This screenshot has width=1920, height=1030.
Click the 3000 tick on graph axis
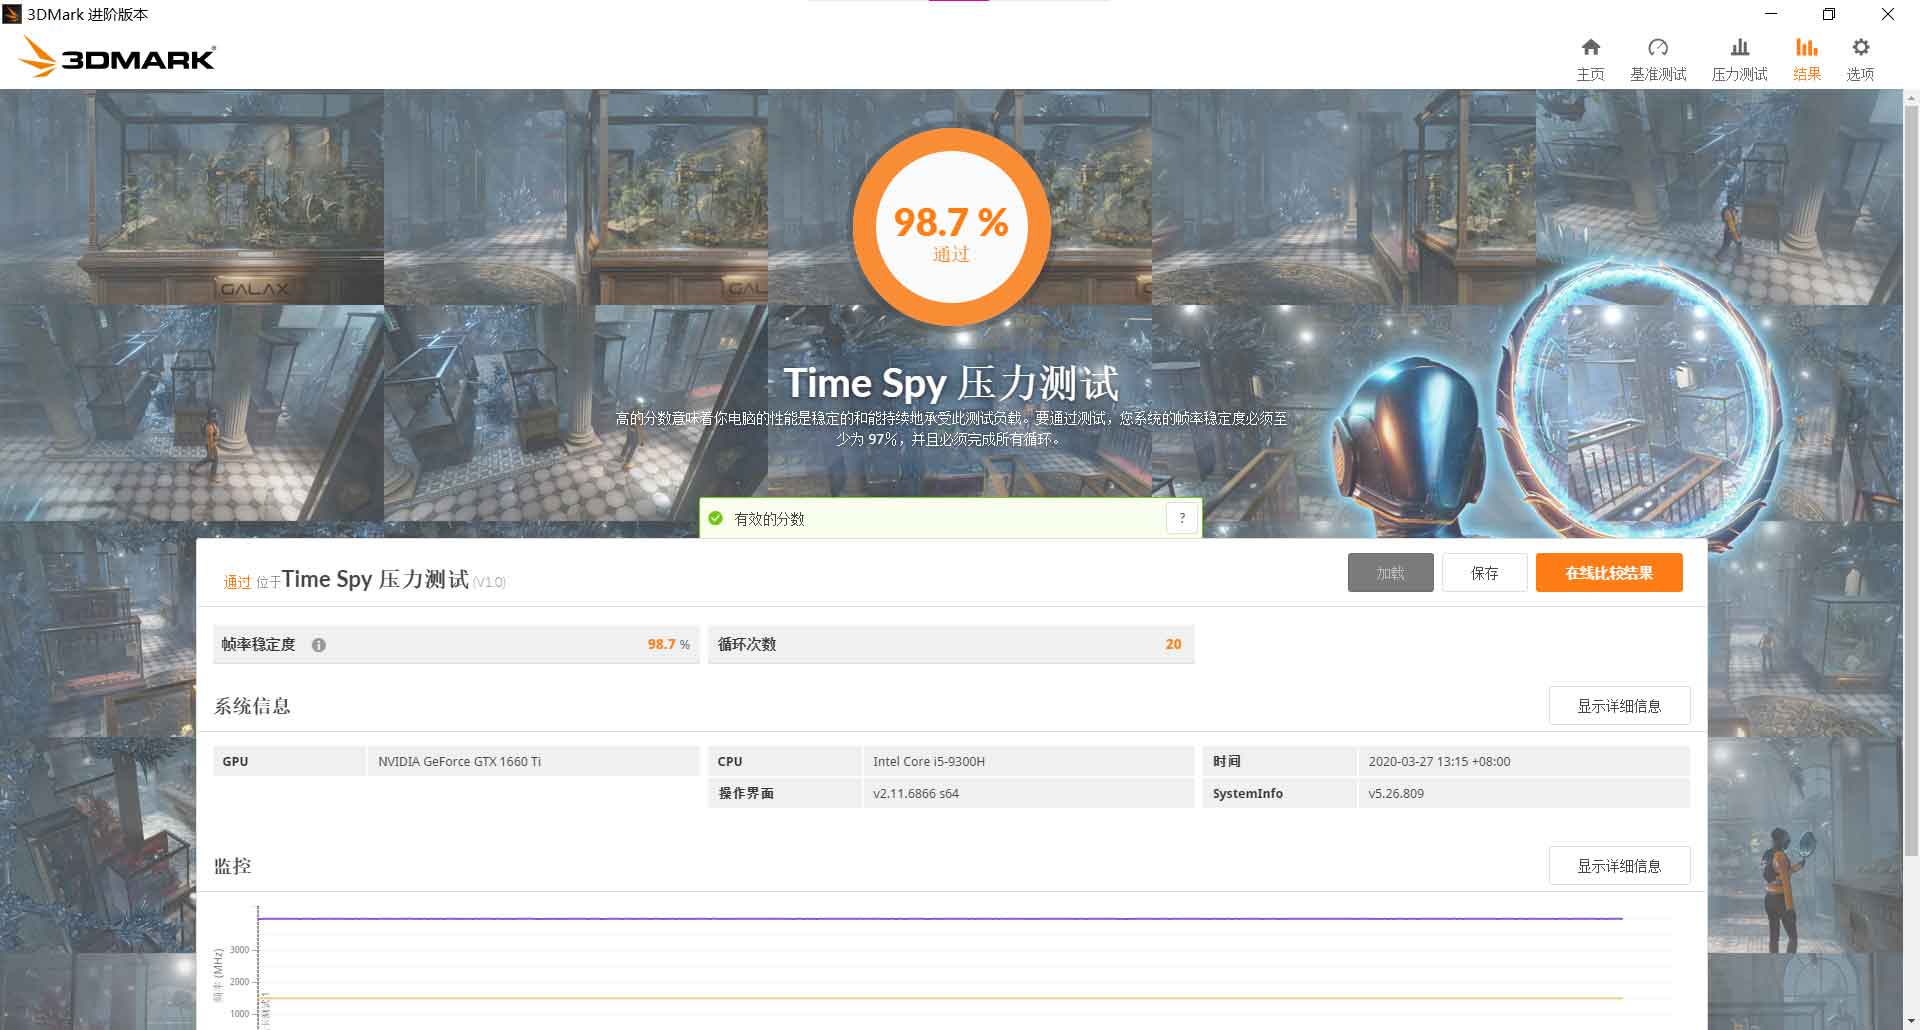[x=239, y=950]
